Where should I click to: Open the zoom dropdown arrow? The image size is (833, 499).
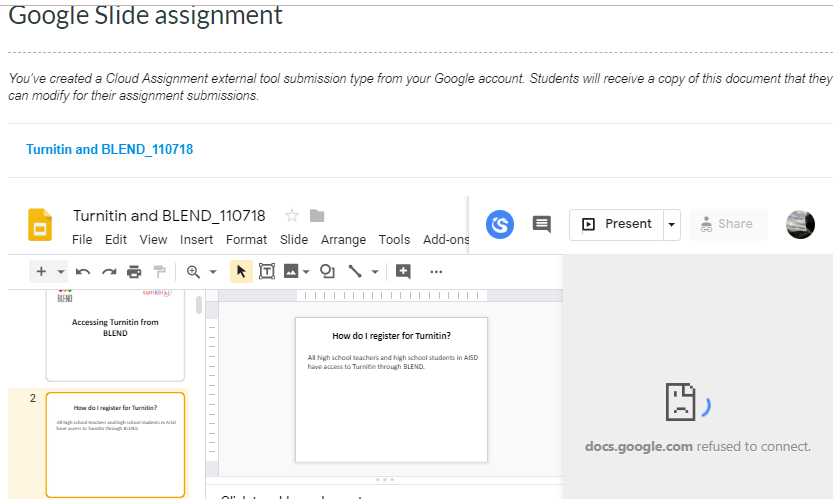click(213, 272)
